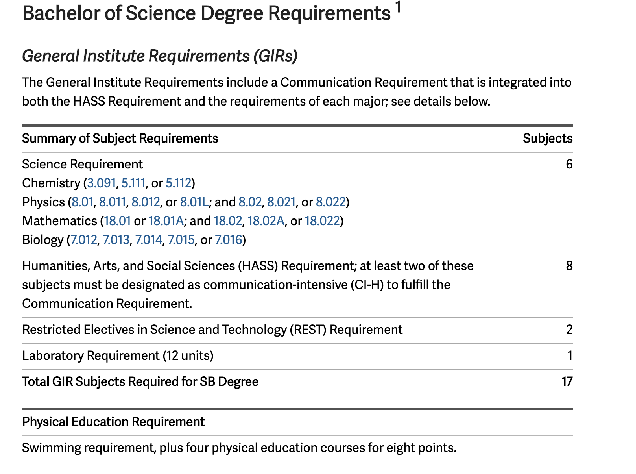The height and width of the screenshot is (474, 636).
Task: Open the 18.02 calculus link
Action: pos(228,221)
